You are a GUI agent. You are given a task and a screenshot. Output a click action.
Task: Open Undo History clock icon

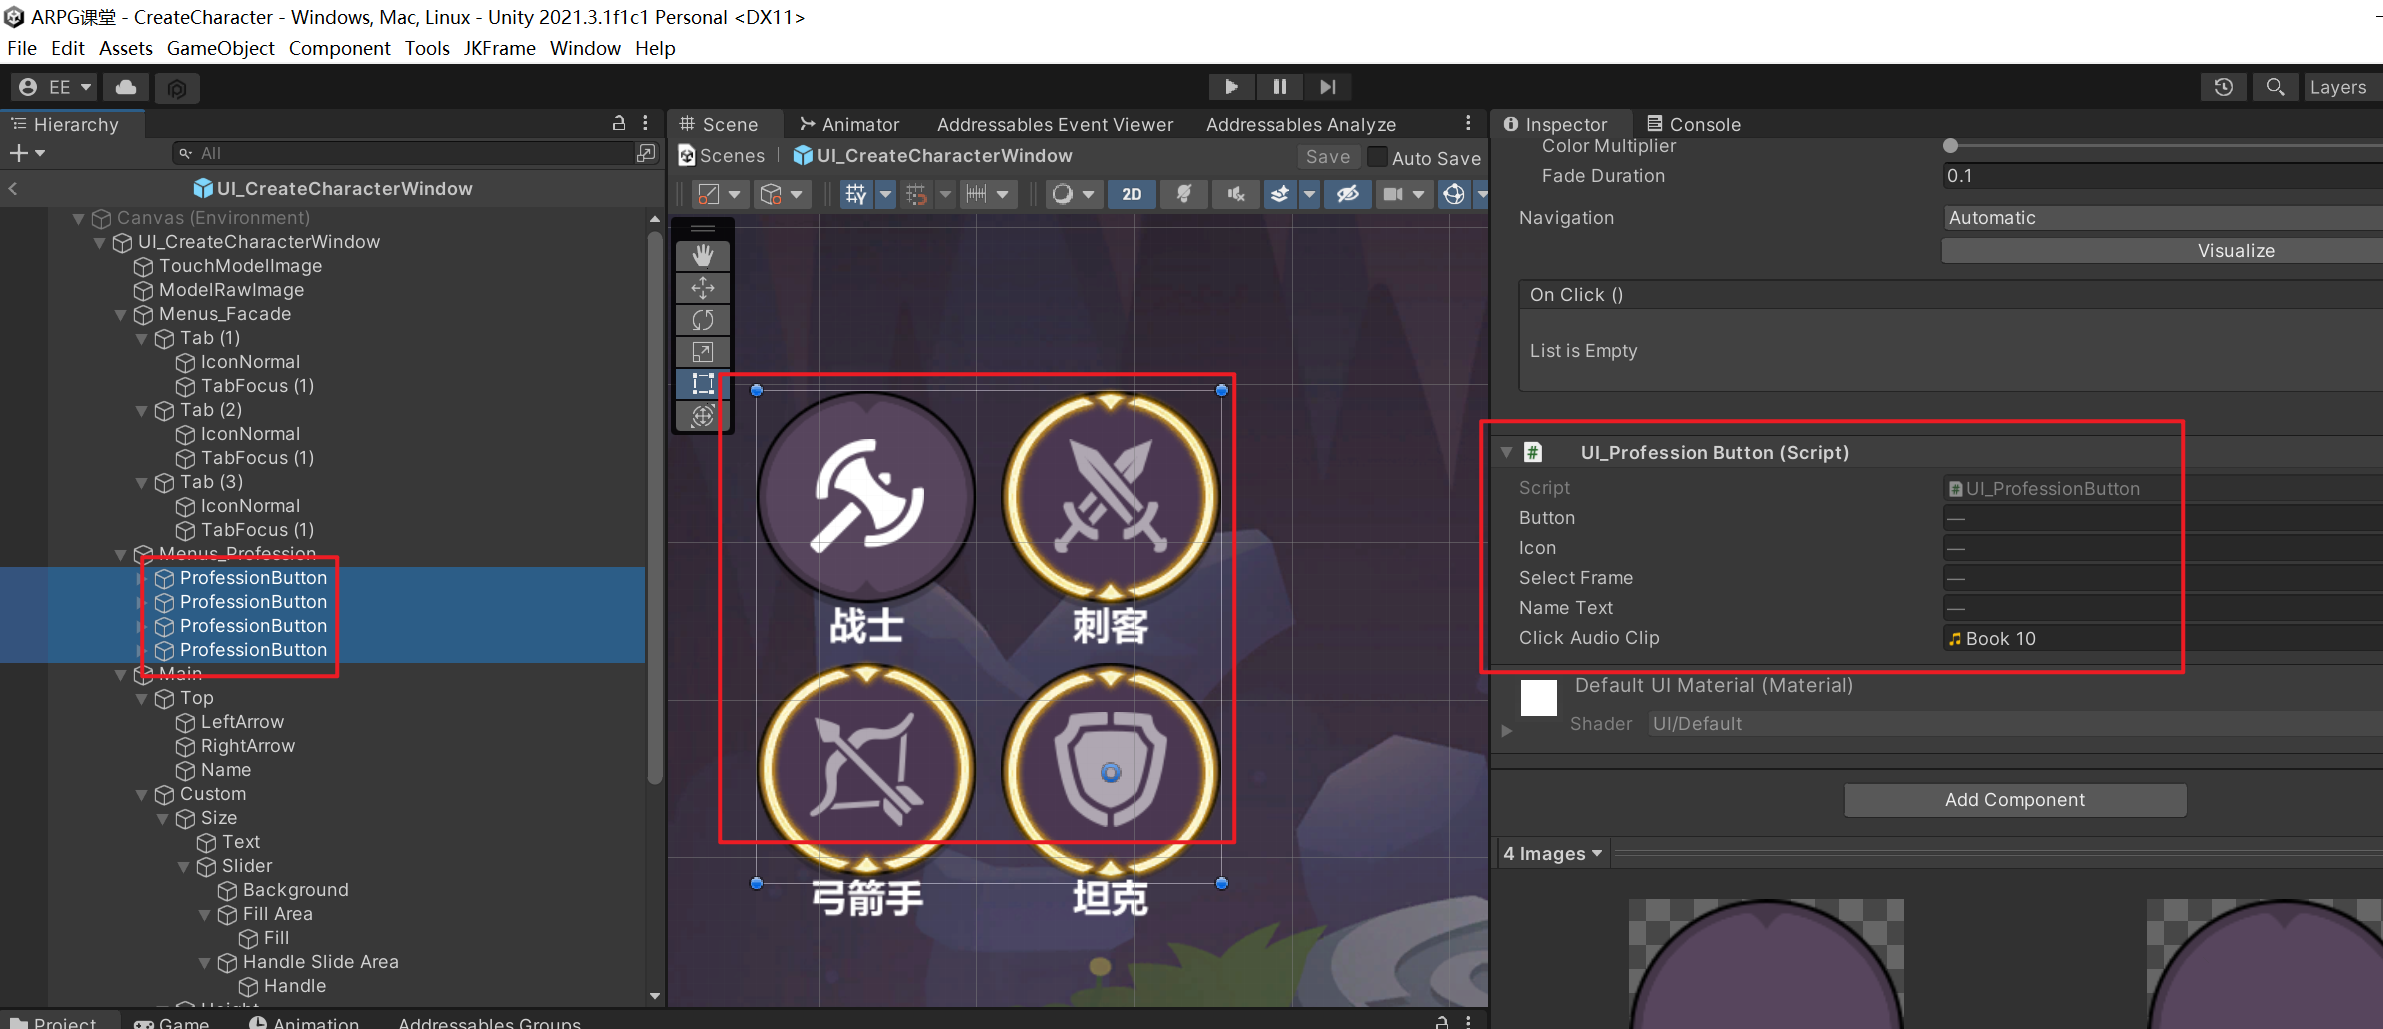pos(2223,88)
